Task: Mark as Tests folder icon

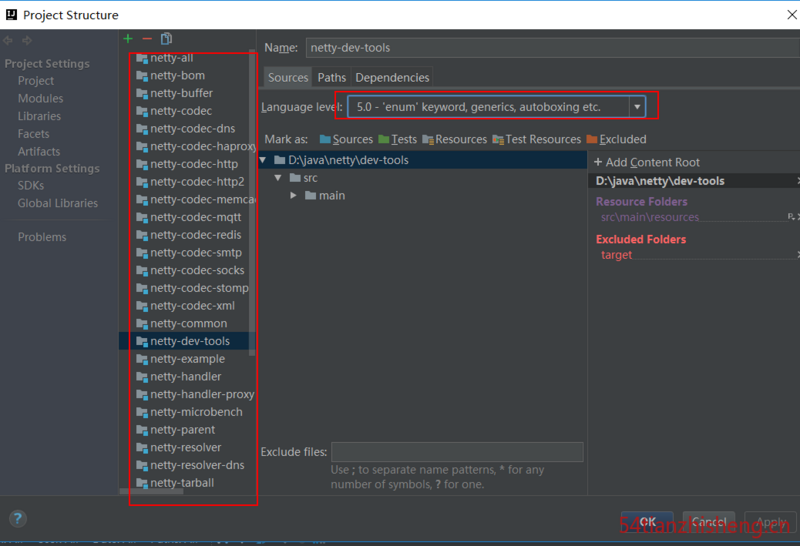Action: coord(384,139)
